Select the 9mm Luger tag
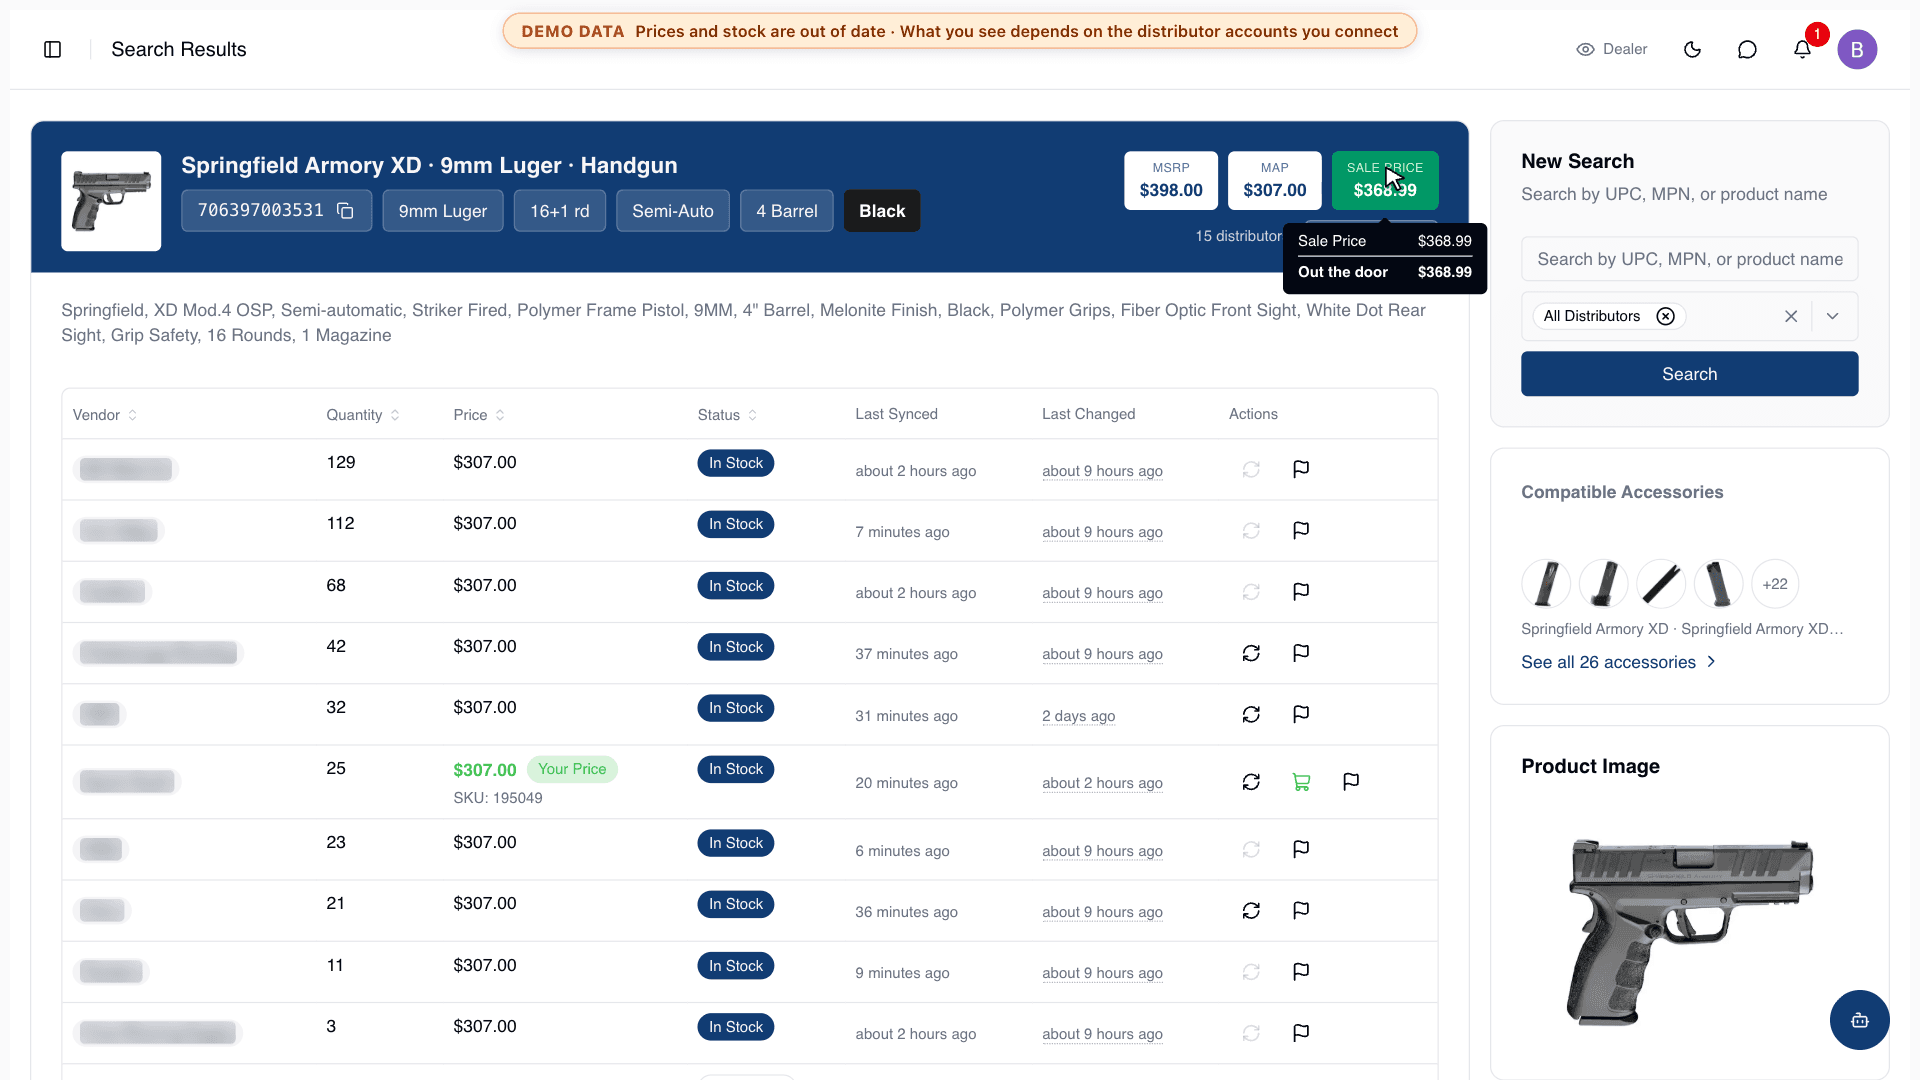This screenshot has height=1080, width=1920. coord(443,211)
